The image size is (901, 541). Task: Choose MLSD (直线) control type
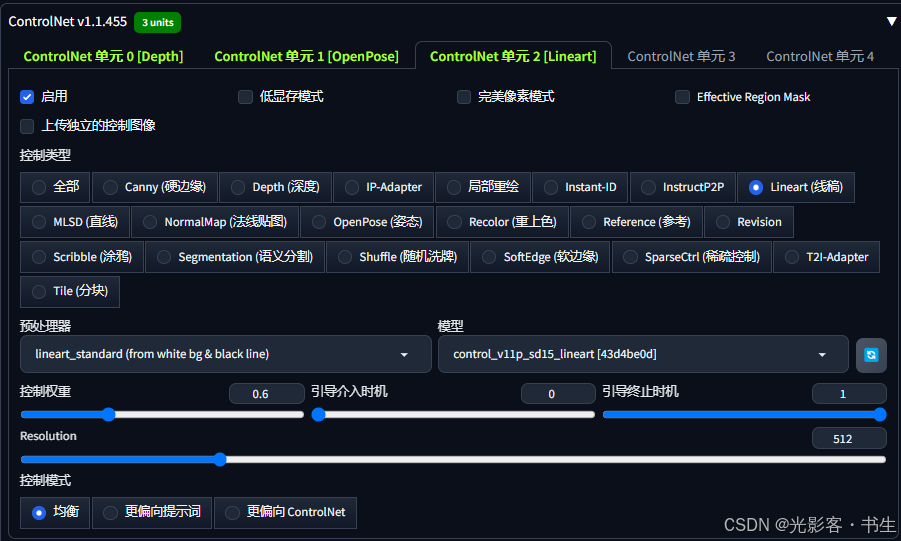75,222
